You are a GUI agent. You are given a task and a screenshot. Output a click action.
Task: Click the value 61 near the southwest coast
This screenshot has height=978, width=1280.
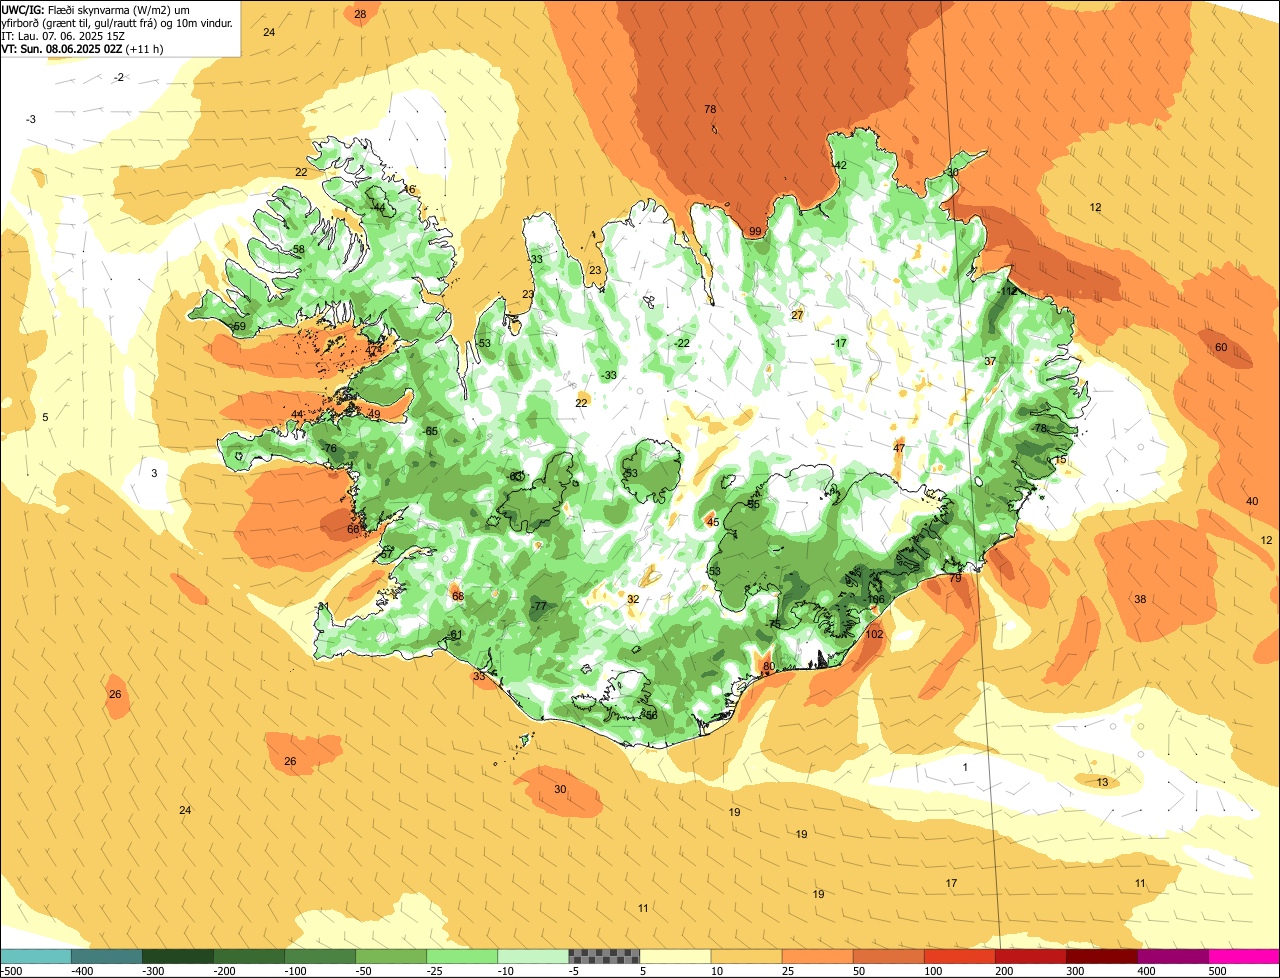[x=456, y=635]
